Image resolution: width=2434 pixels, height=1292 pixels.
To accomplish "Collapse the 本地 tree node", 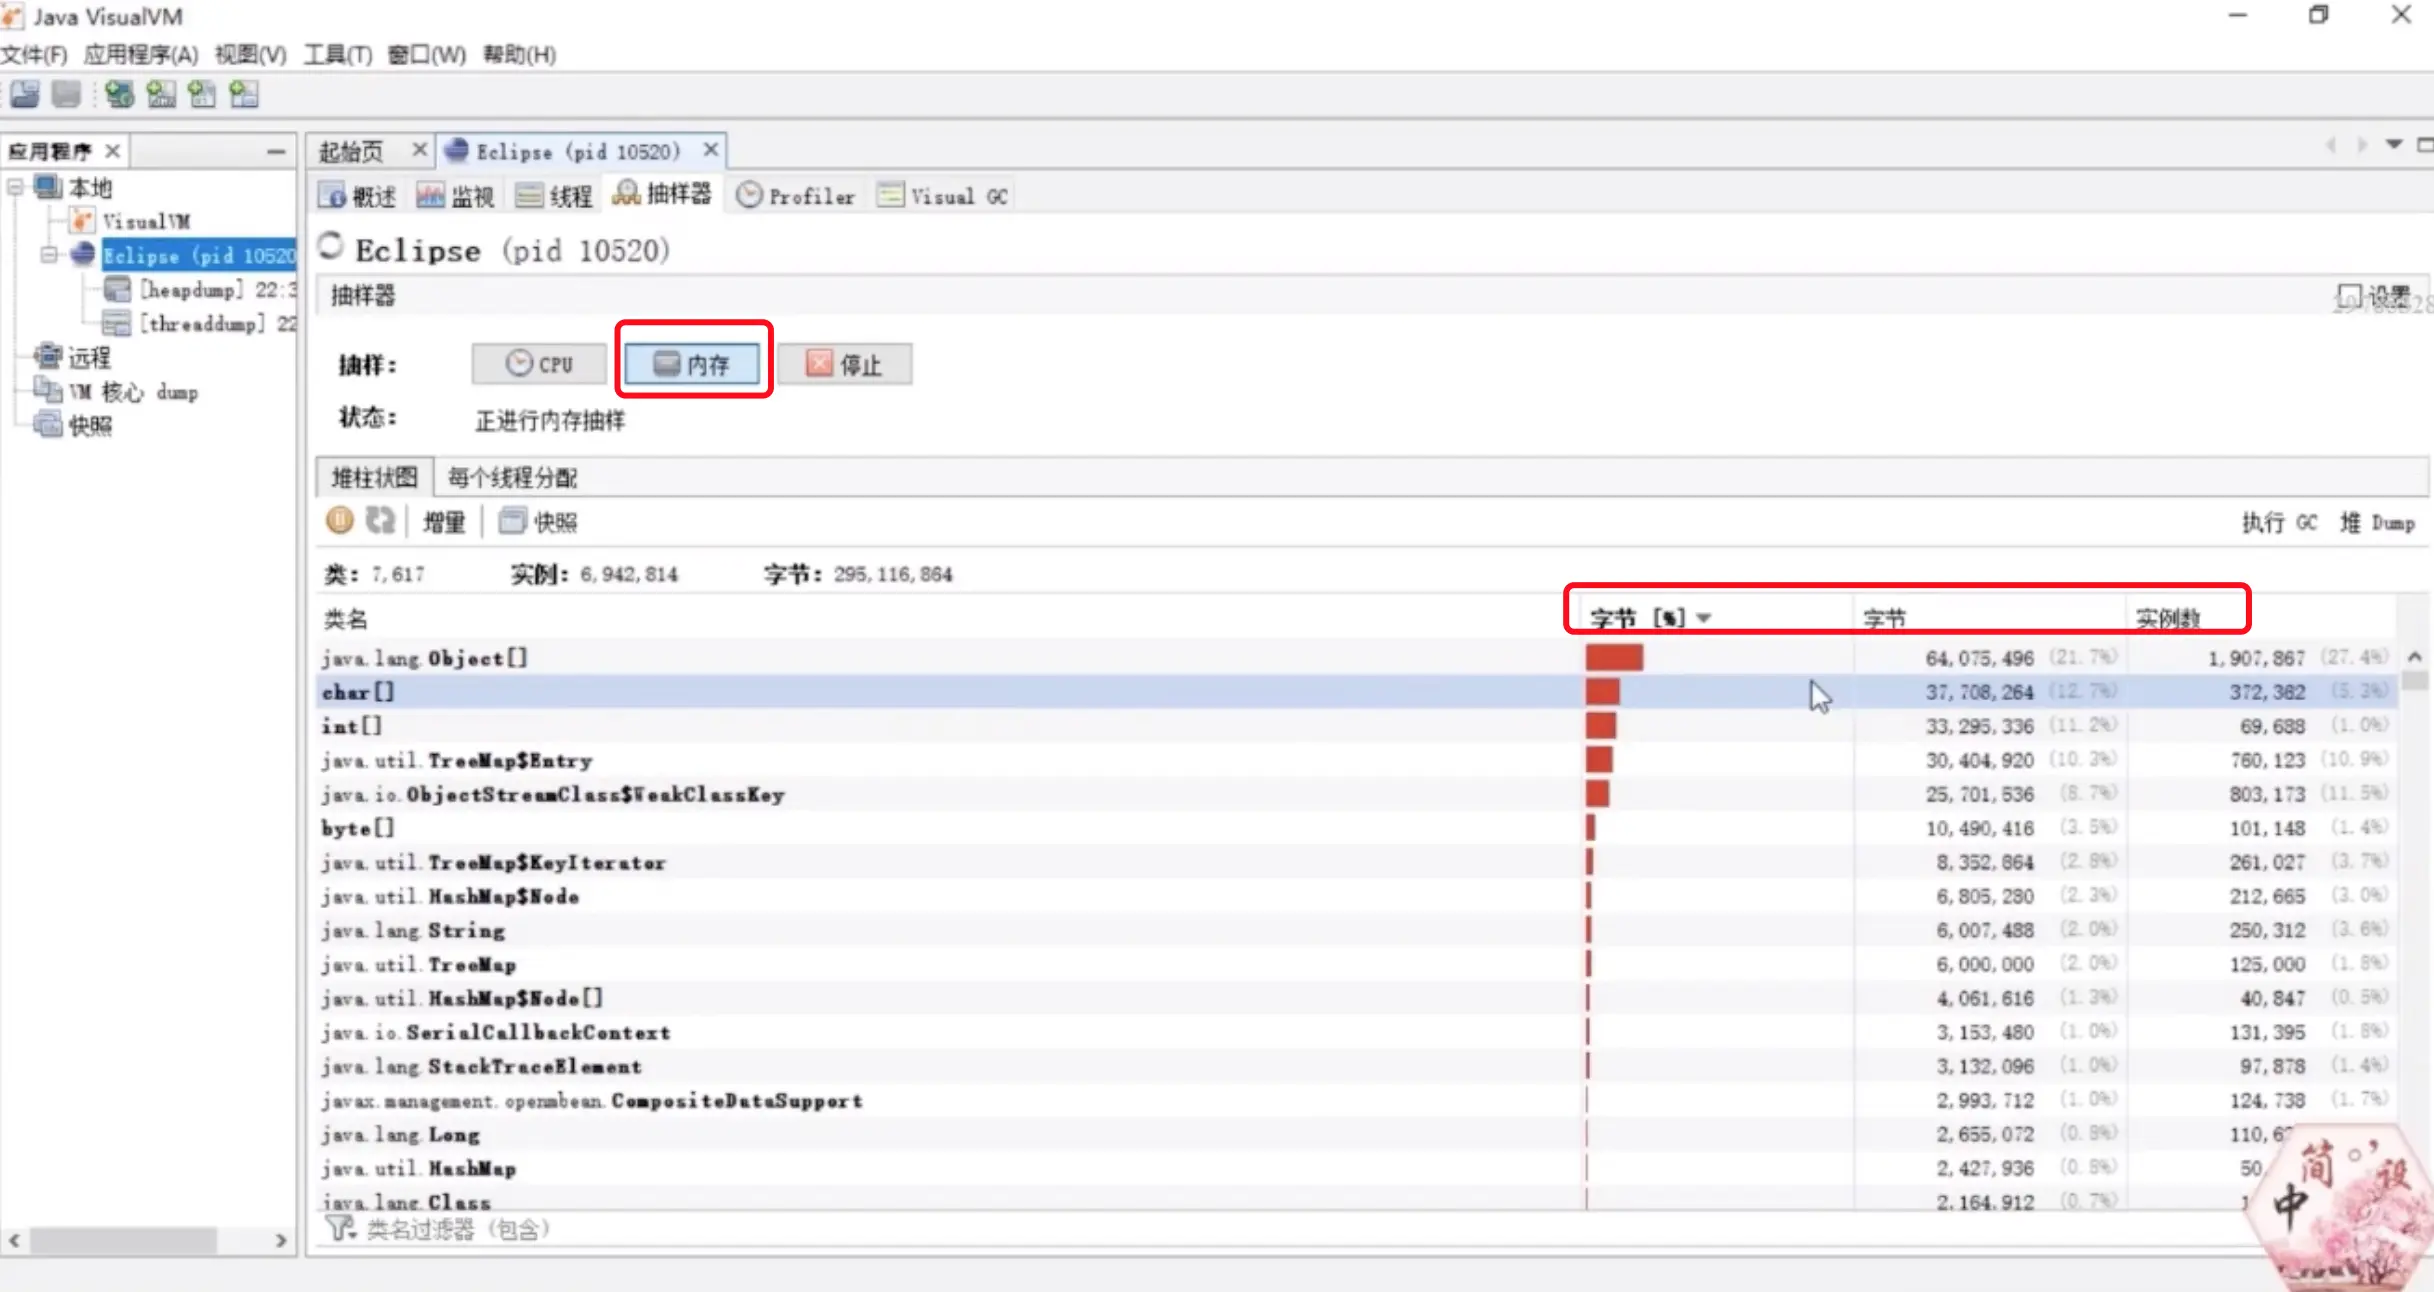I will coord(15,188).
